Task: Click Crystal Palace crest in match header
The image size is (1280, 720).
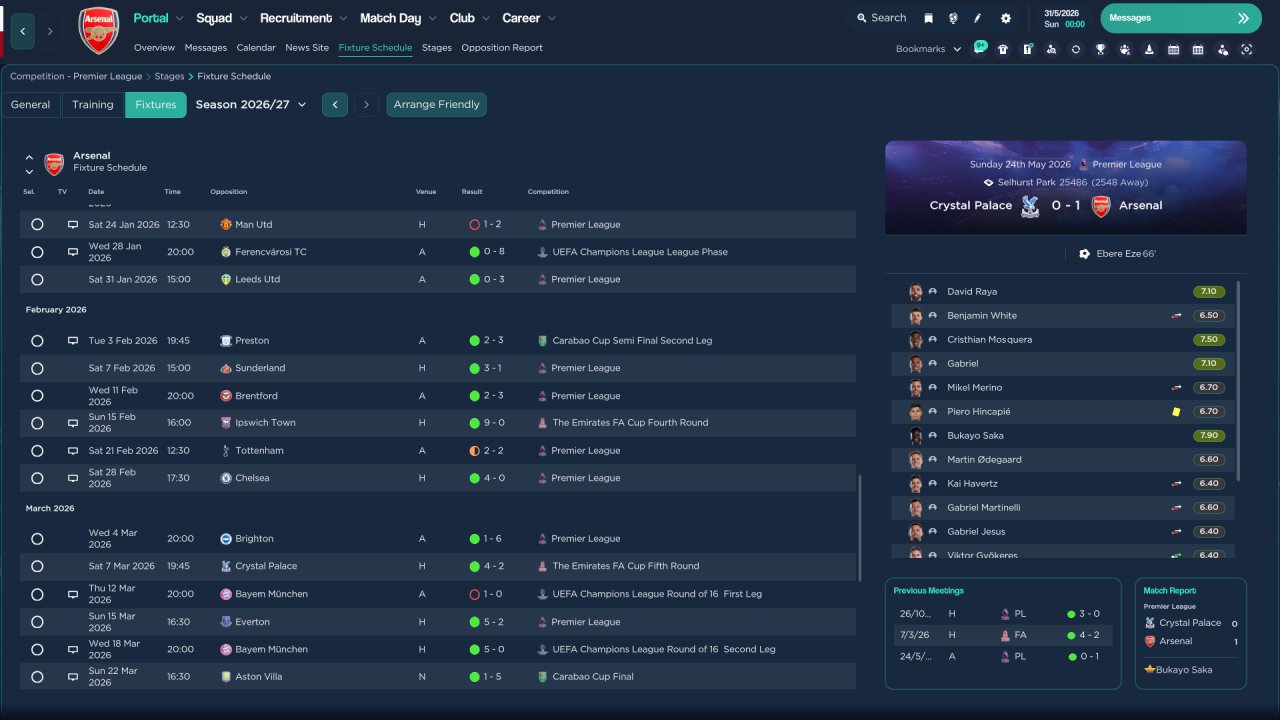Action: pyautogui.click(x=1029, y=206)
